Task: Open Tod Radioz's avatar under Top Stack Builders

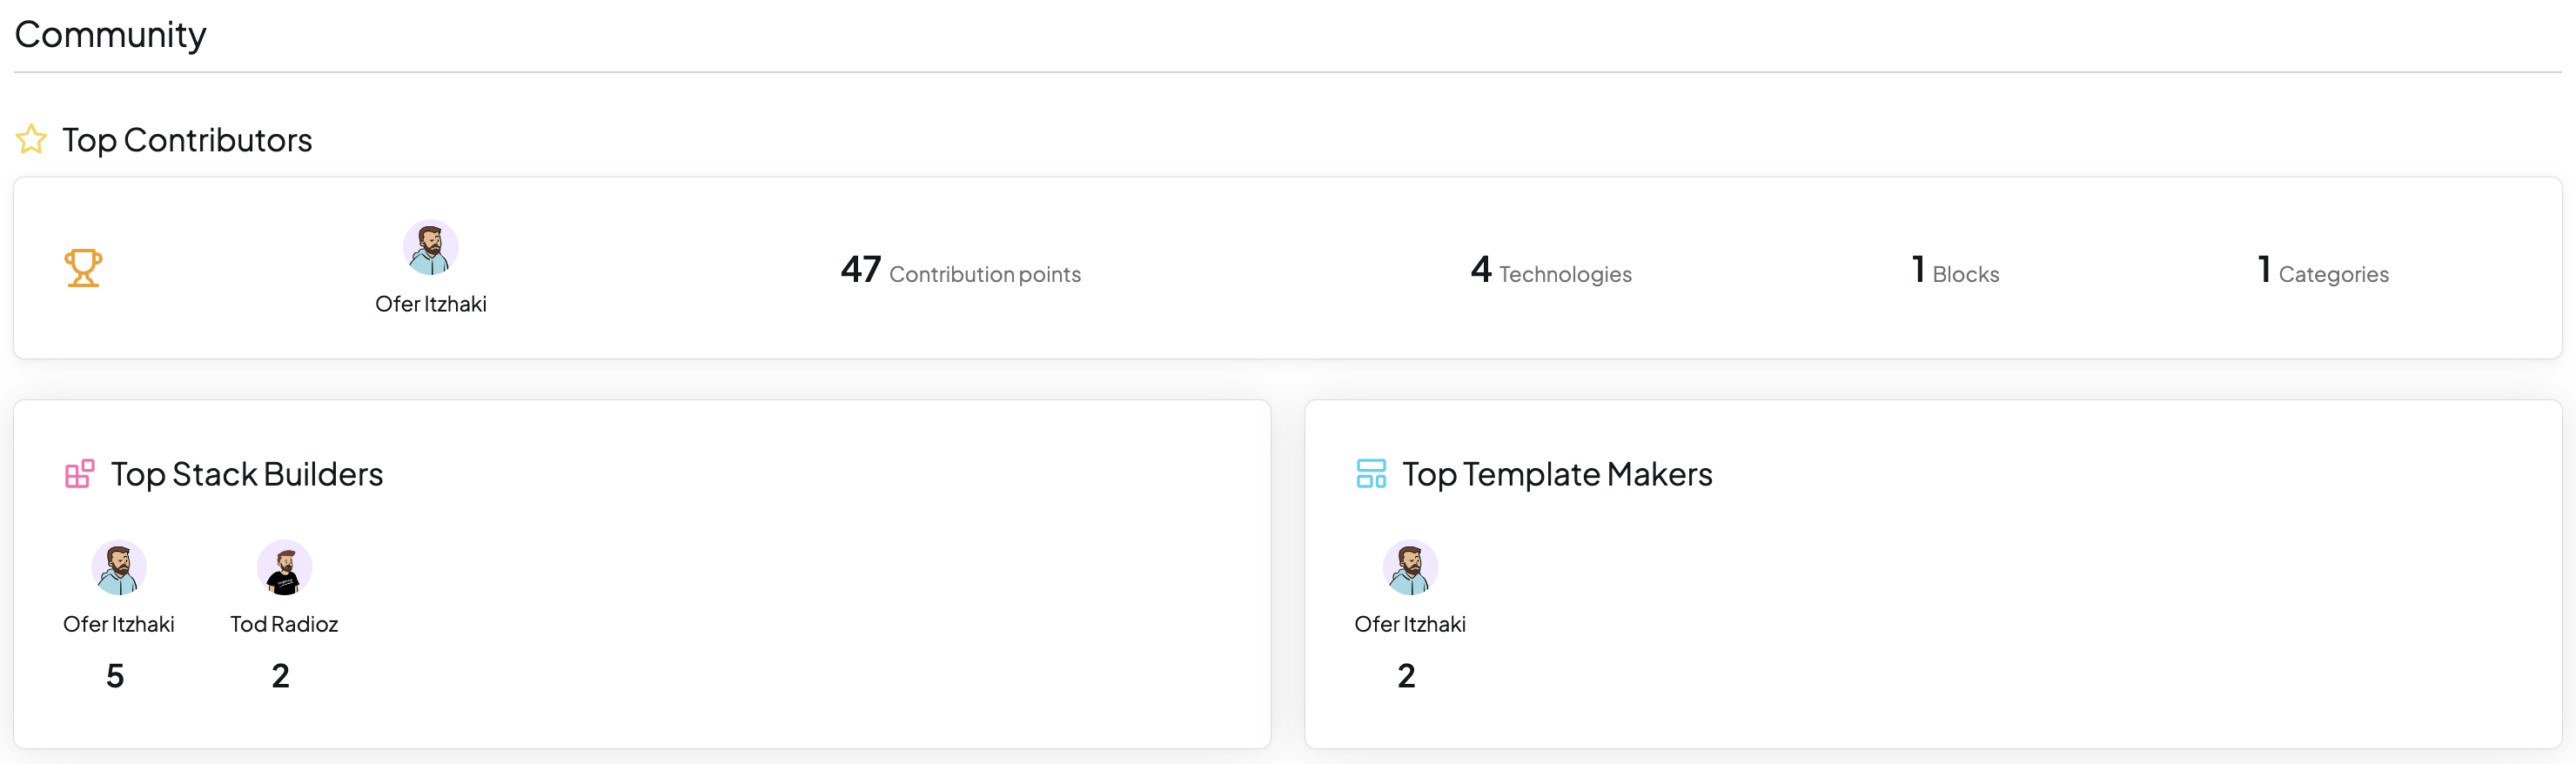Action: [x=284, y=568]
